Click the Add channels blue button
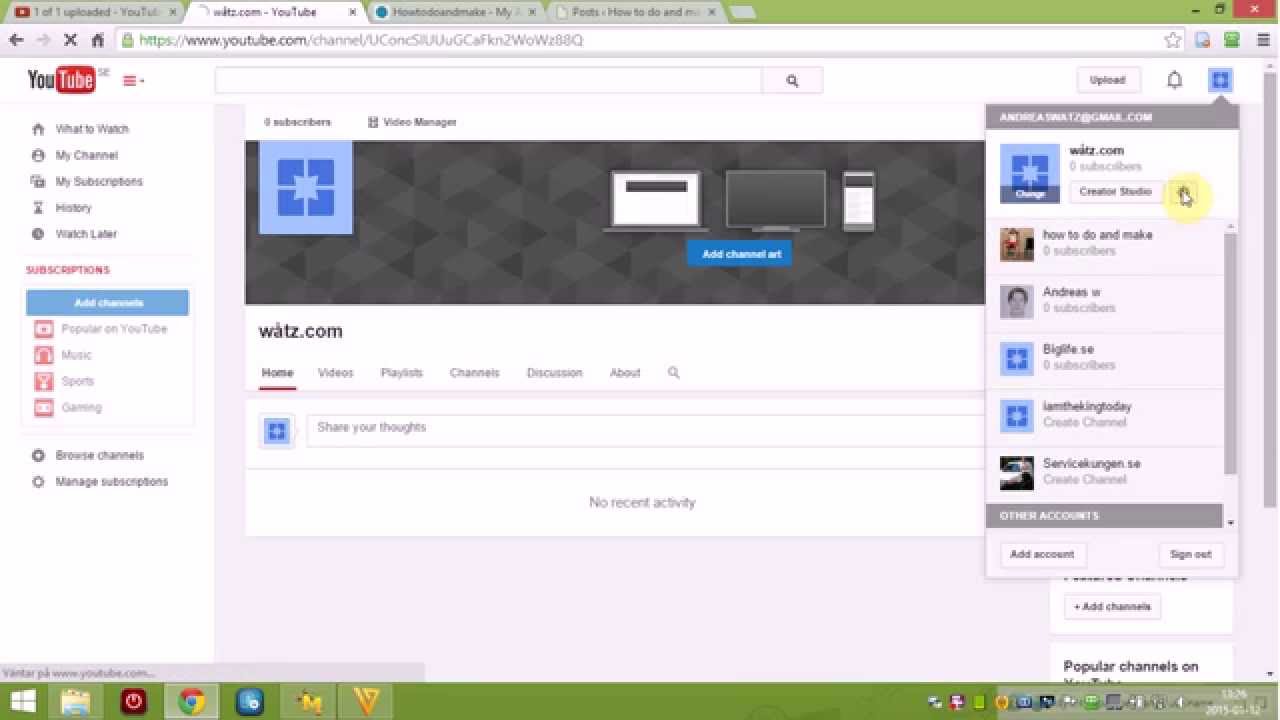The width and height of the screenshot is (1280, 720). point(108,303)
